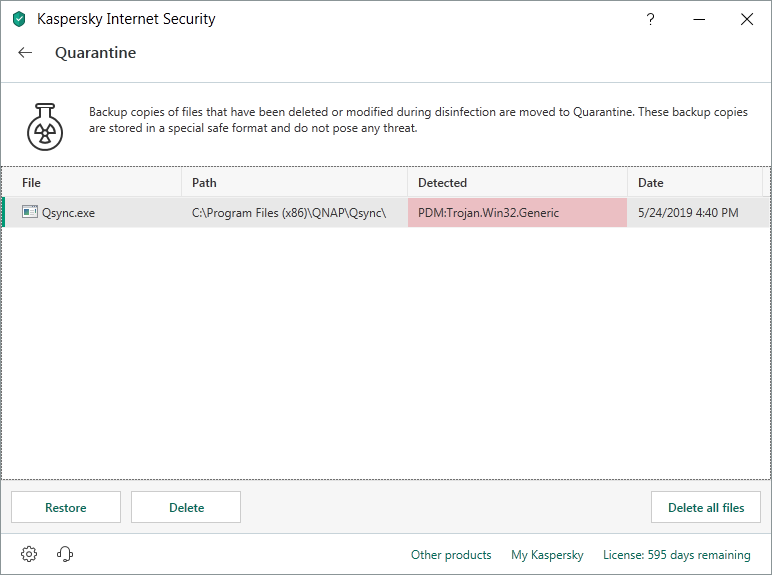Open the Other products link

[x=451, y=555]
